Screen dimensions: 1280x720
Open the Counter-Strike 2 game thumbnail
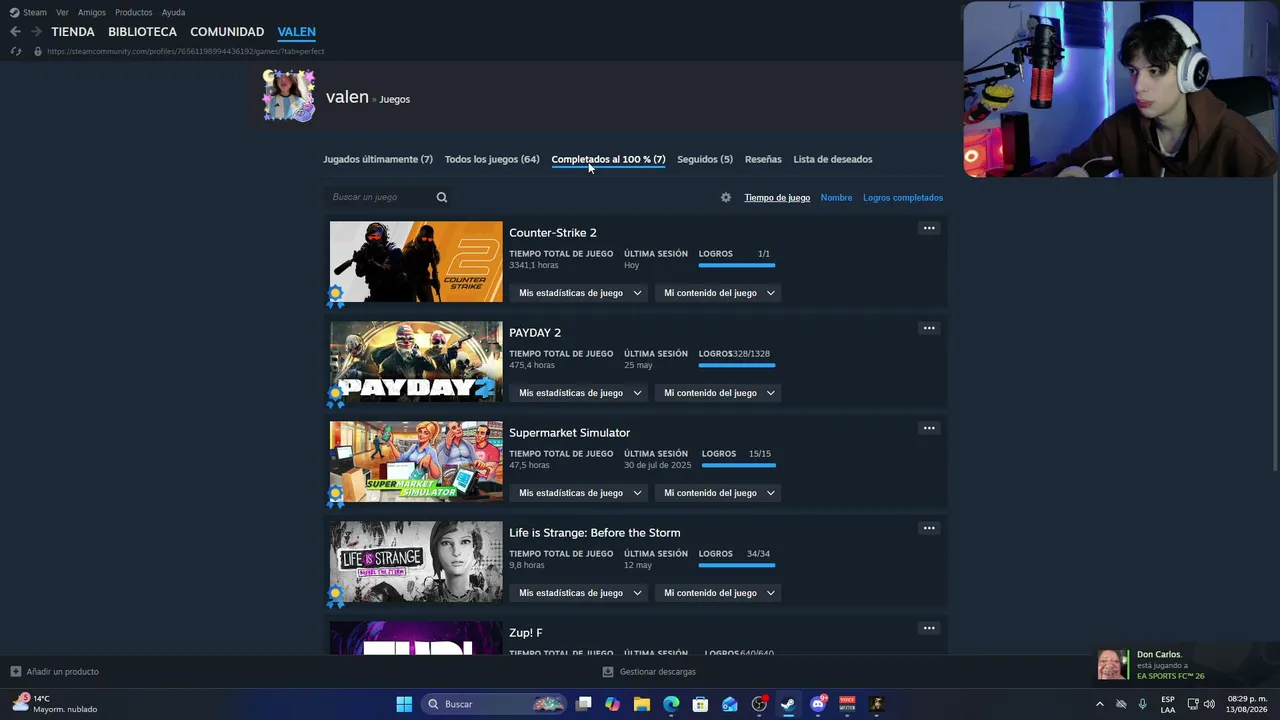pos(416,262)
